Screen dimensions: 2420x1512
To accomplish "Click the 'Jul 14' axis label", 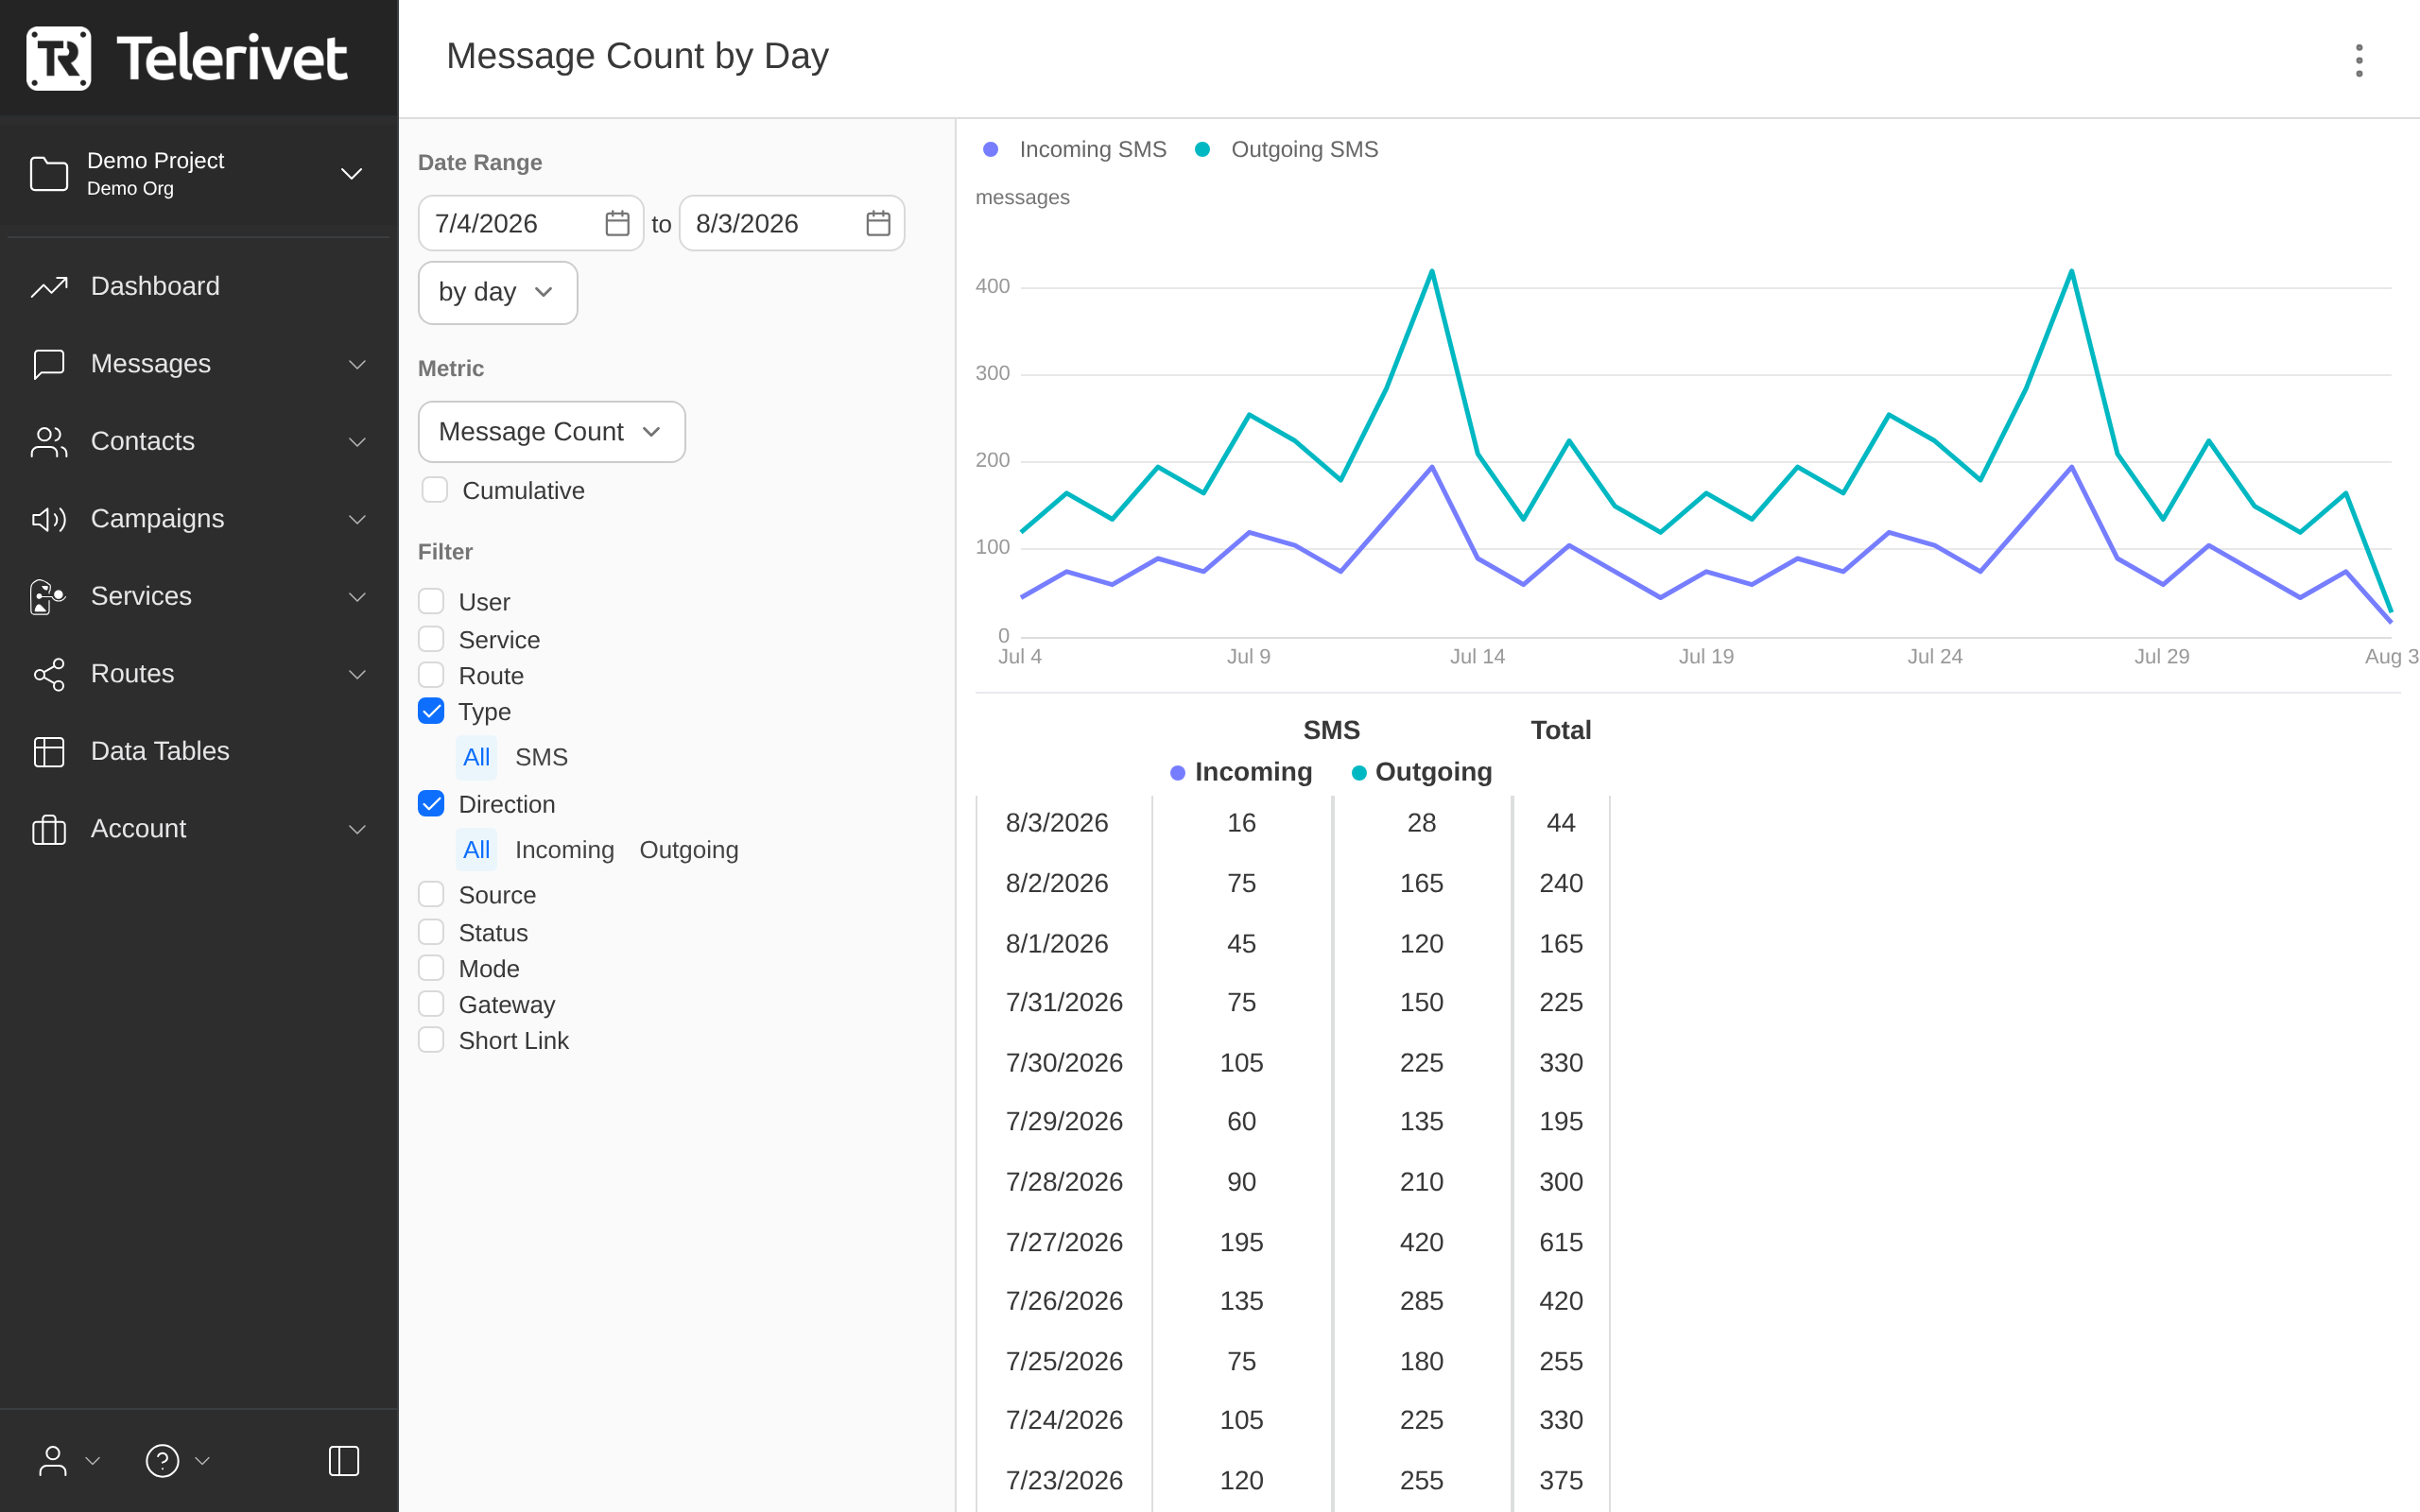I will point(1477,656).
